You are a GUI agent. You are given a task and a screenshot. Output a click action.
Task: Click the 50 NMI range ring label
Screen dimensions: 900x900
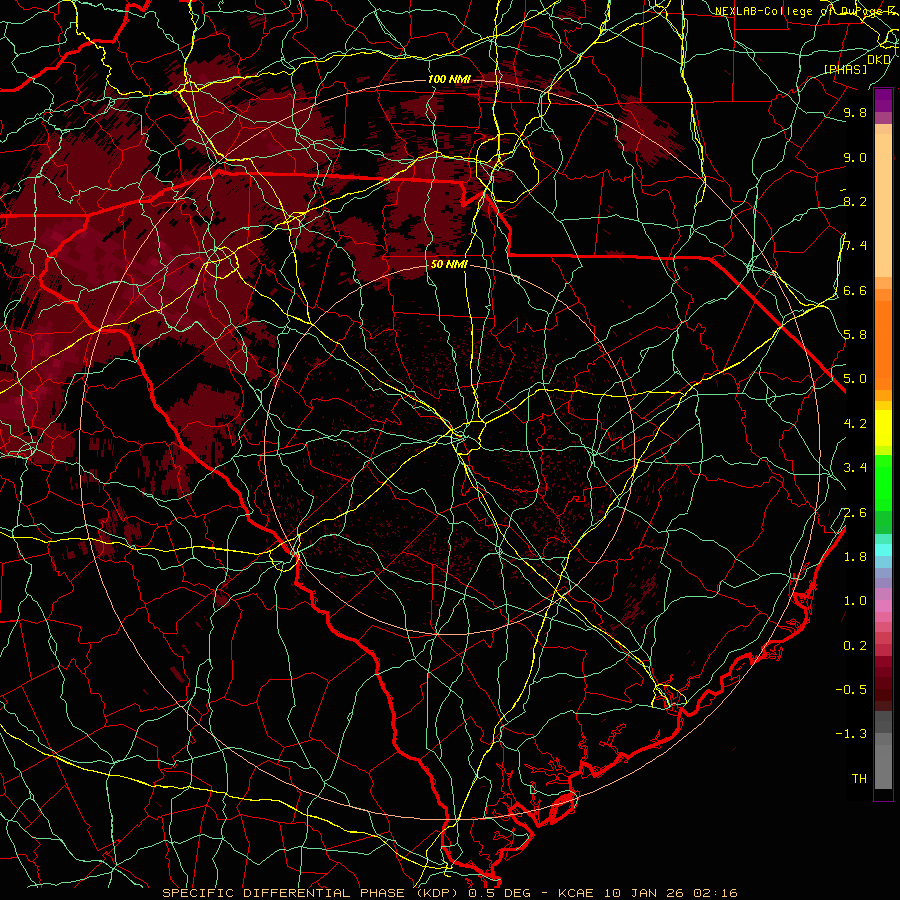click(449, 265)
